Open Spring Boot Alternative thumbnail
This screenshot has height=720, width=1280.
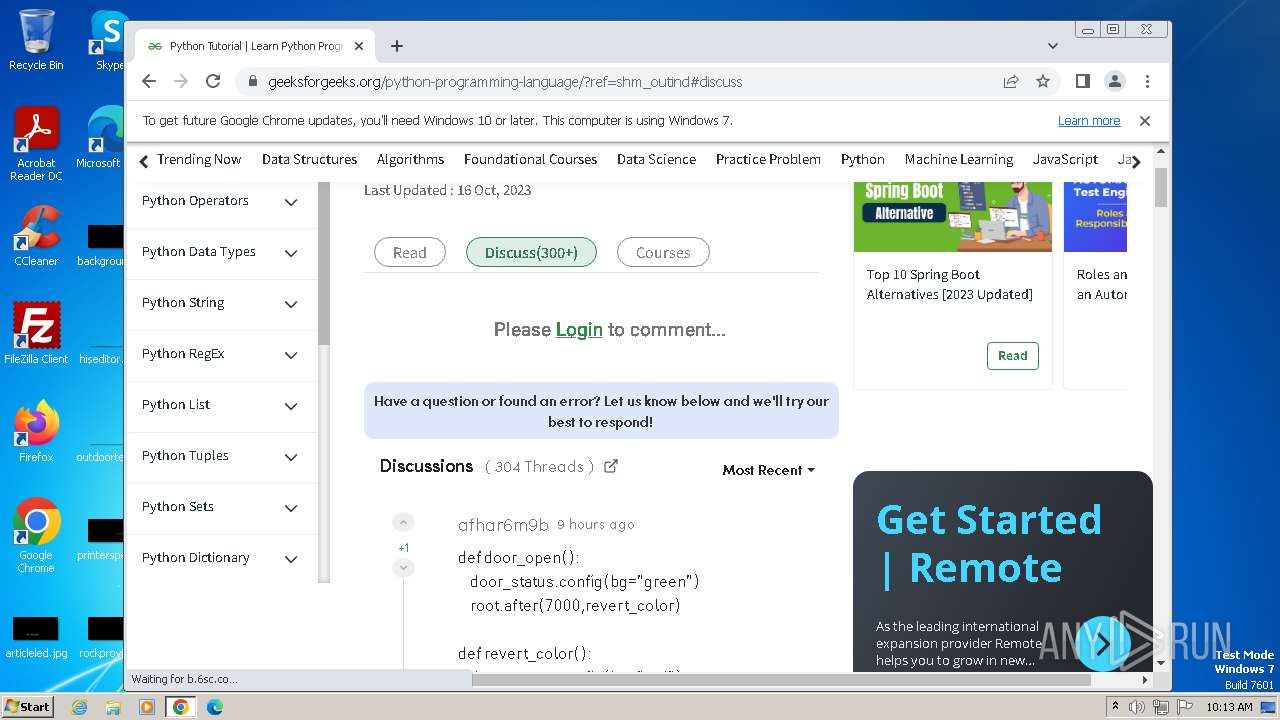(x=953, y=217)
